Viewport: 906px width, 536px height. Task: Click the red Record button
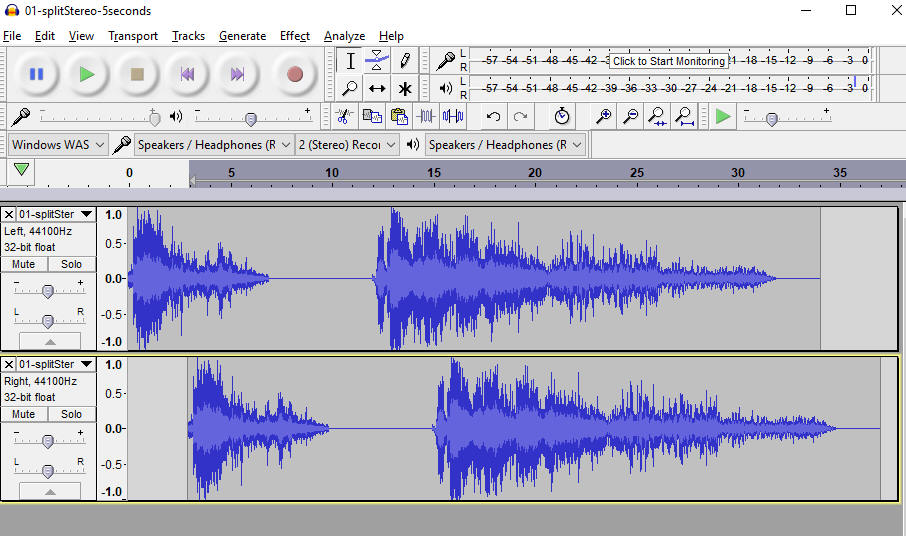point(294,74)
